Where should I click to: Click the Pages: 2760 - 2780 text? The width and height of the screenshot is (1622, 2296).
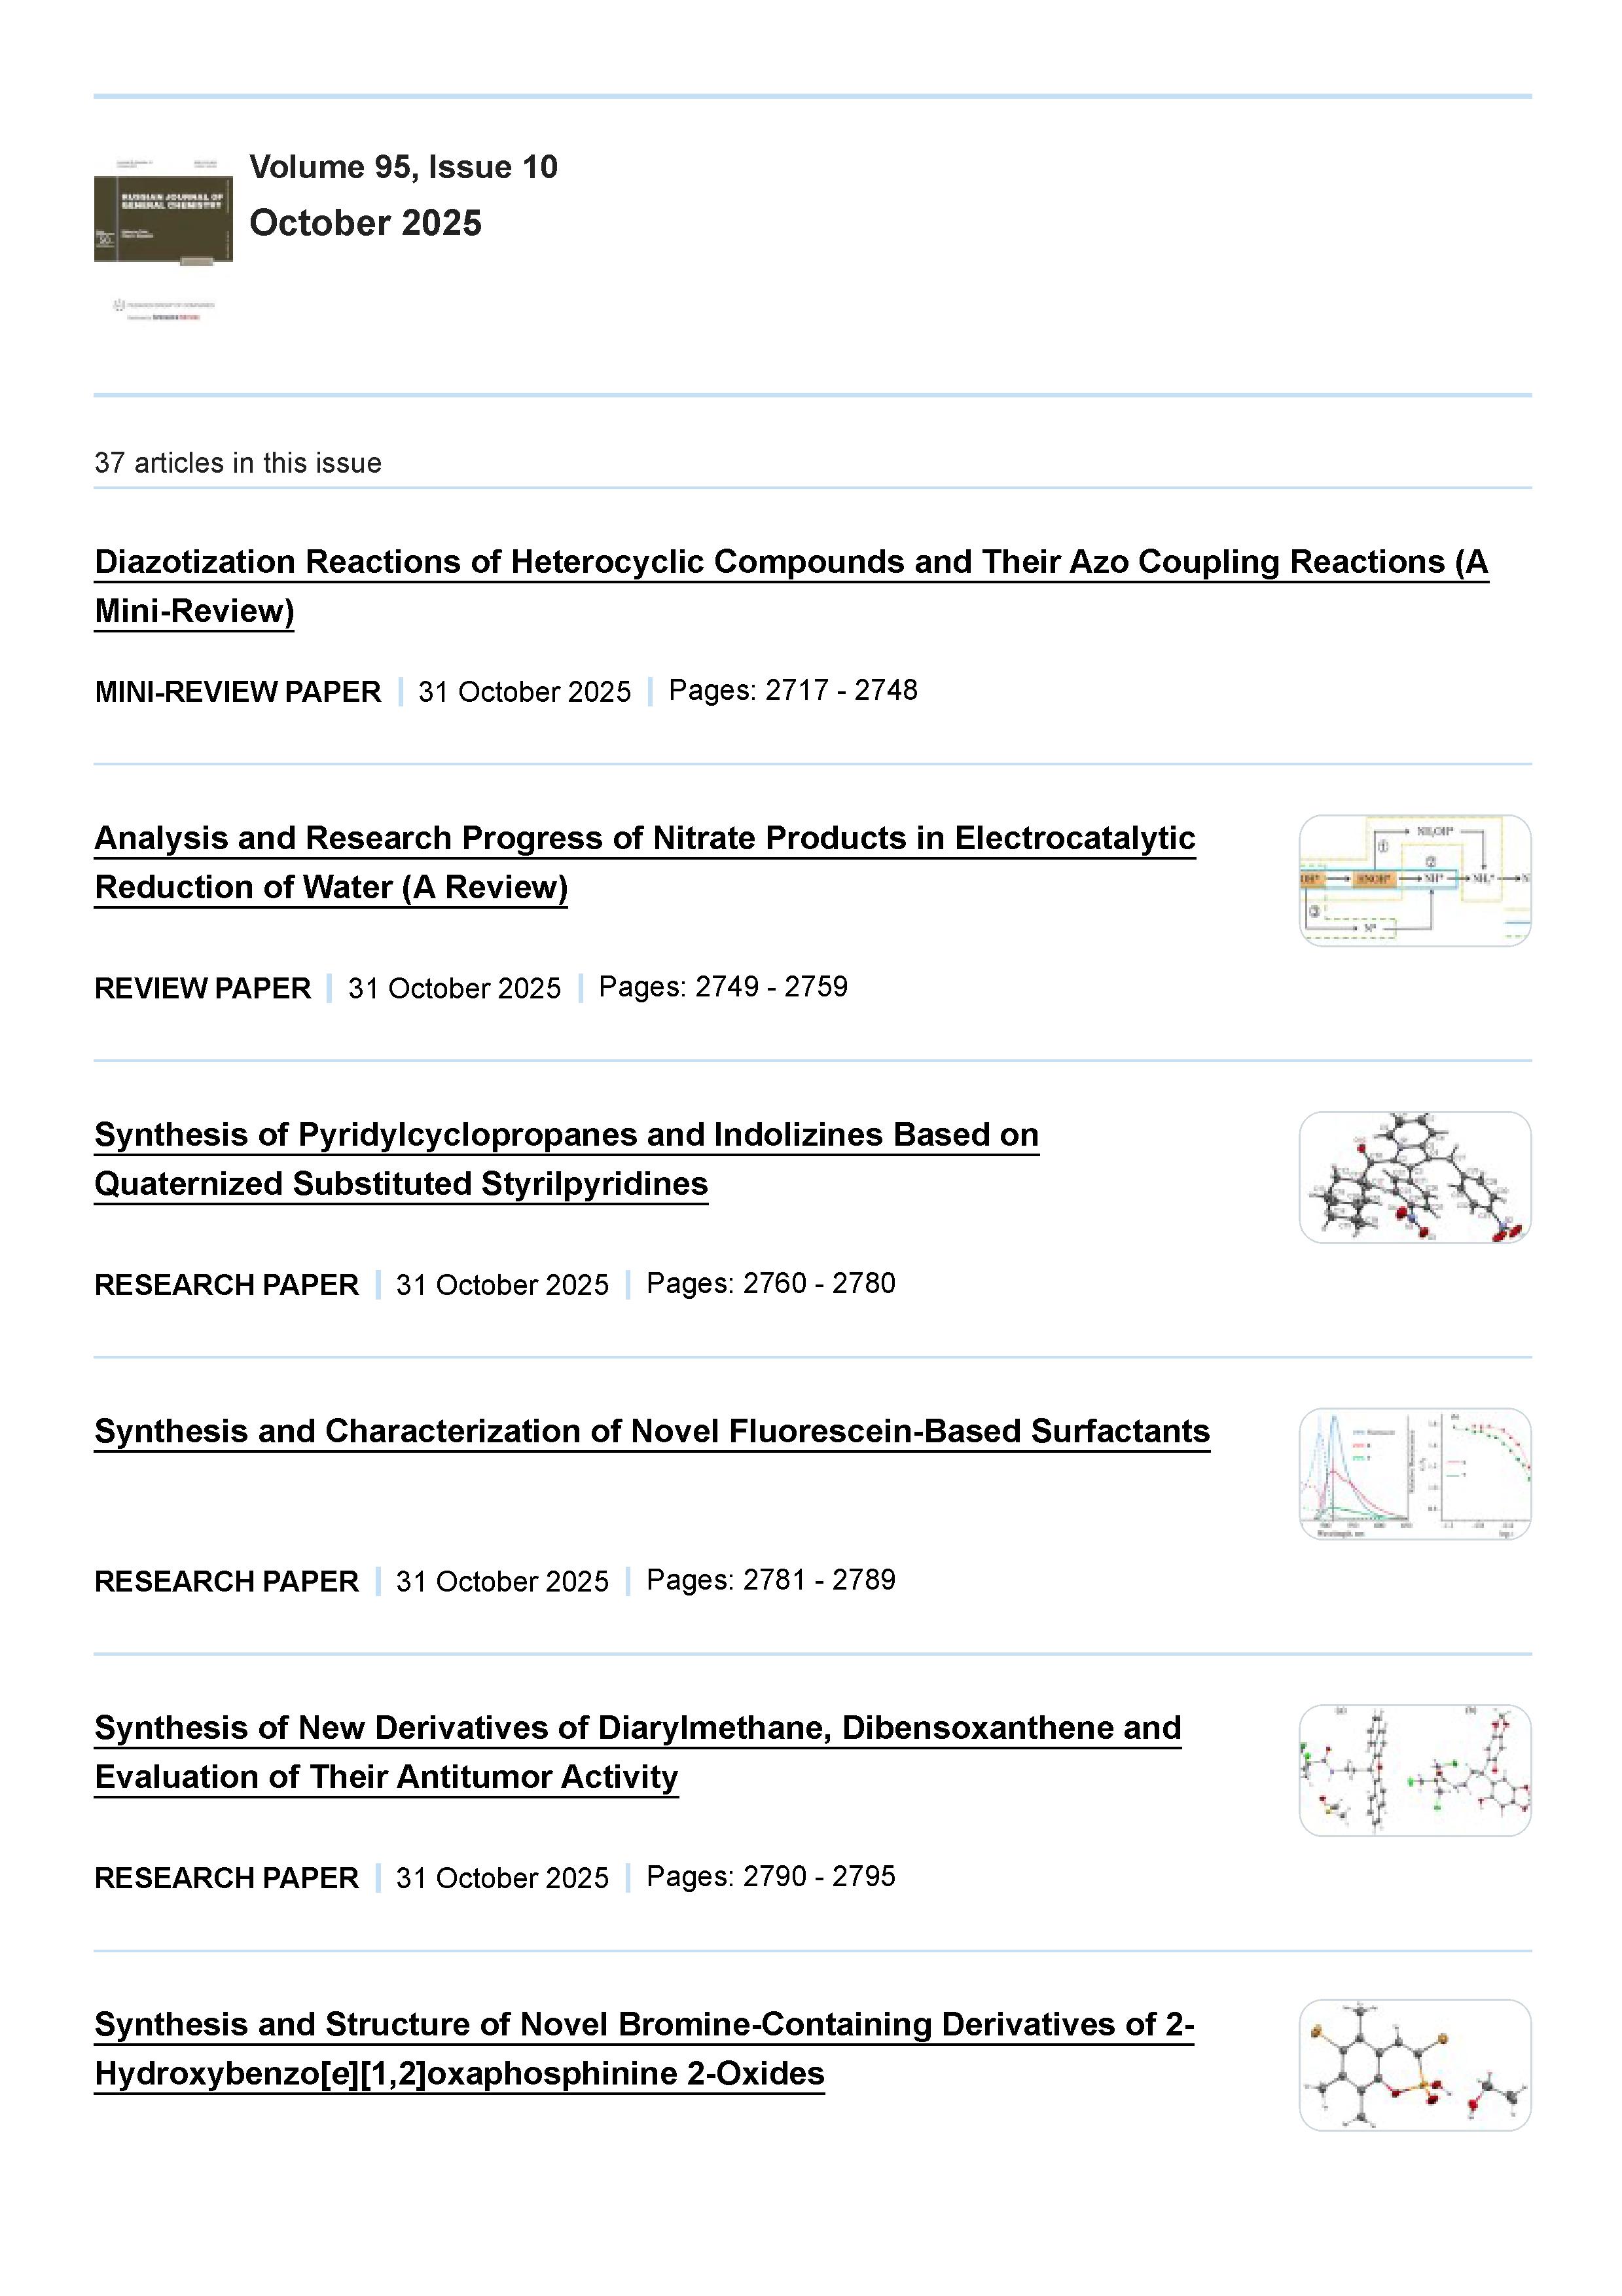(770, 1284)
